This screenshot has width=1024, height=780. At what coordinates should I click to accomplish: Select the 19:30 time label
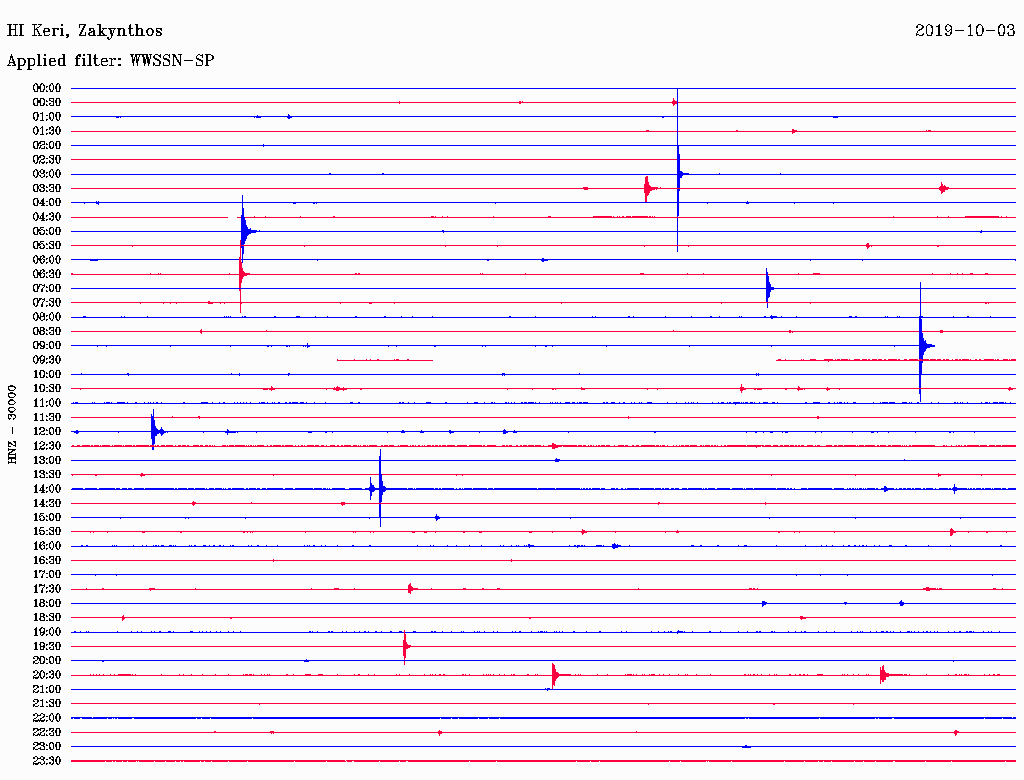tap(46, 647)
